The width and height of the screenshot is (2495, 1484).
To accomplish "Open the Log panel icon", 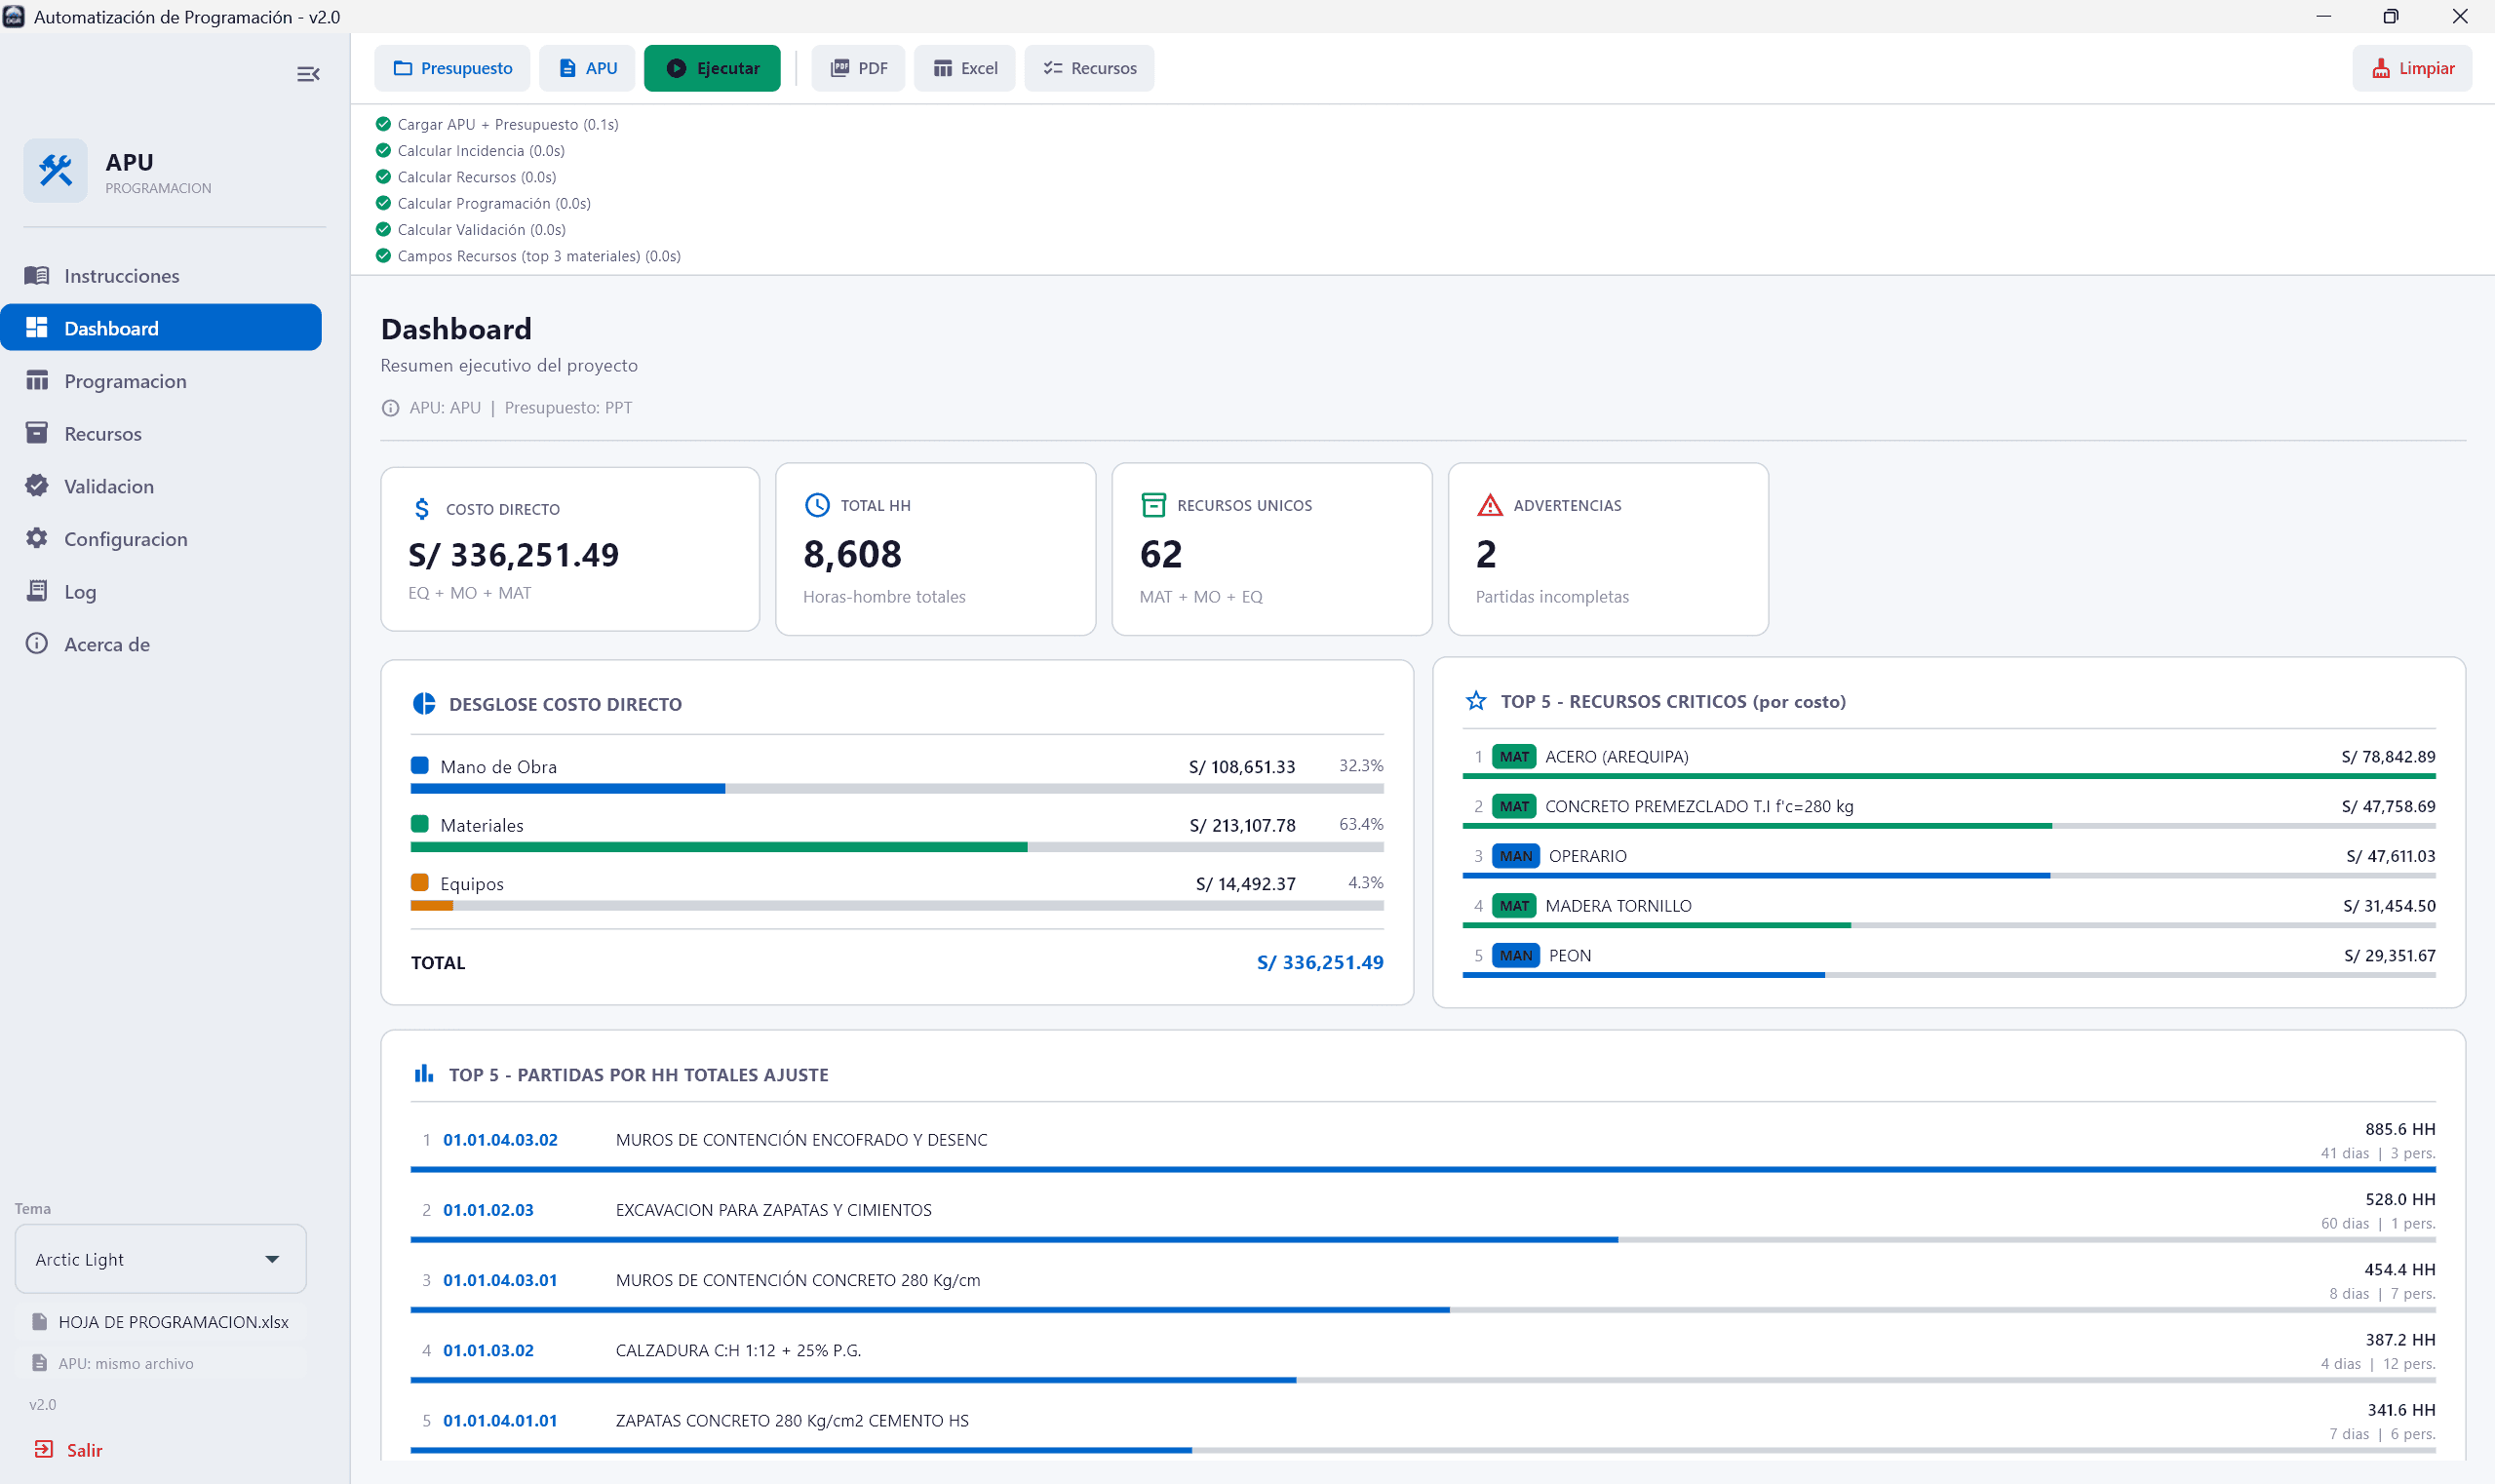I will pyautogui.click(x=36, y=591).
